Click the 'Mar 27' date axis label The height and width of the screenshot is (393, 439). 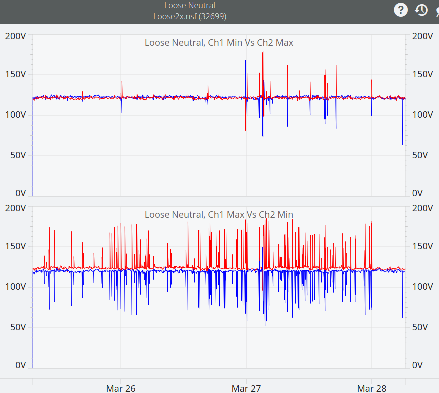pyautogui.click(x=246, y=388)
